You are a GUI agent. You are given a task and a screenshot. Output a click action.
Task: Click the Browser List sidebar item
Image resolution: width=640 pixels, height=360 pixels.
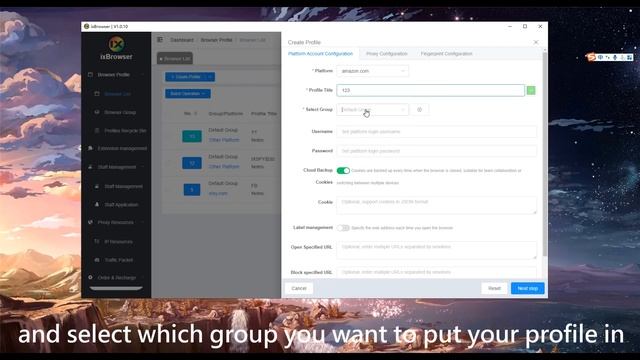point(118,94)
